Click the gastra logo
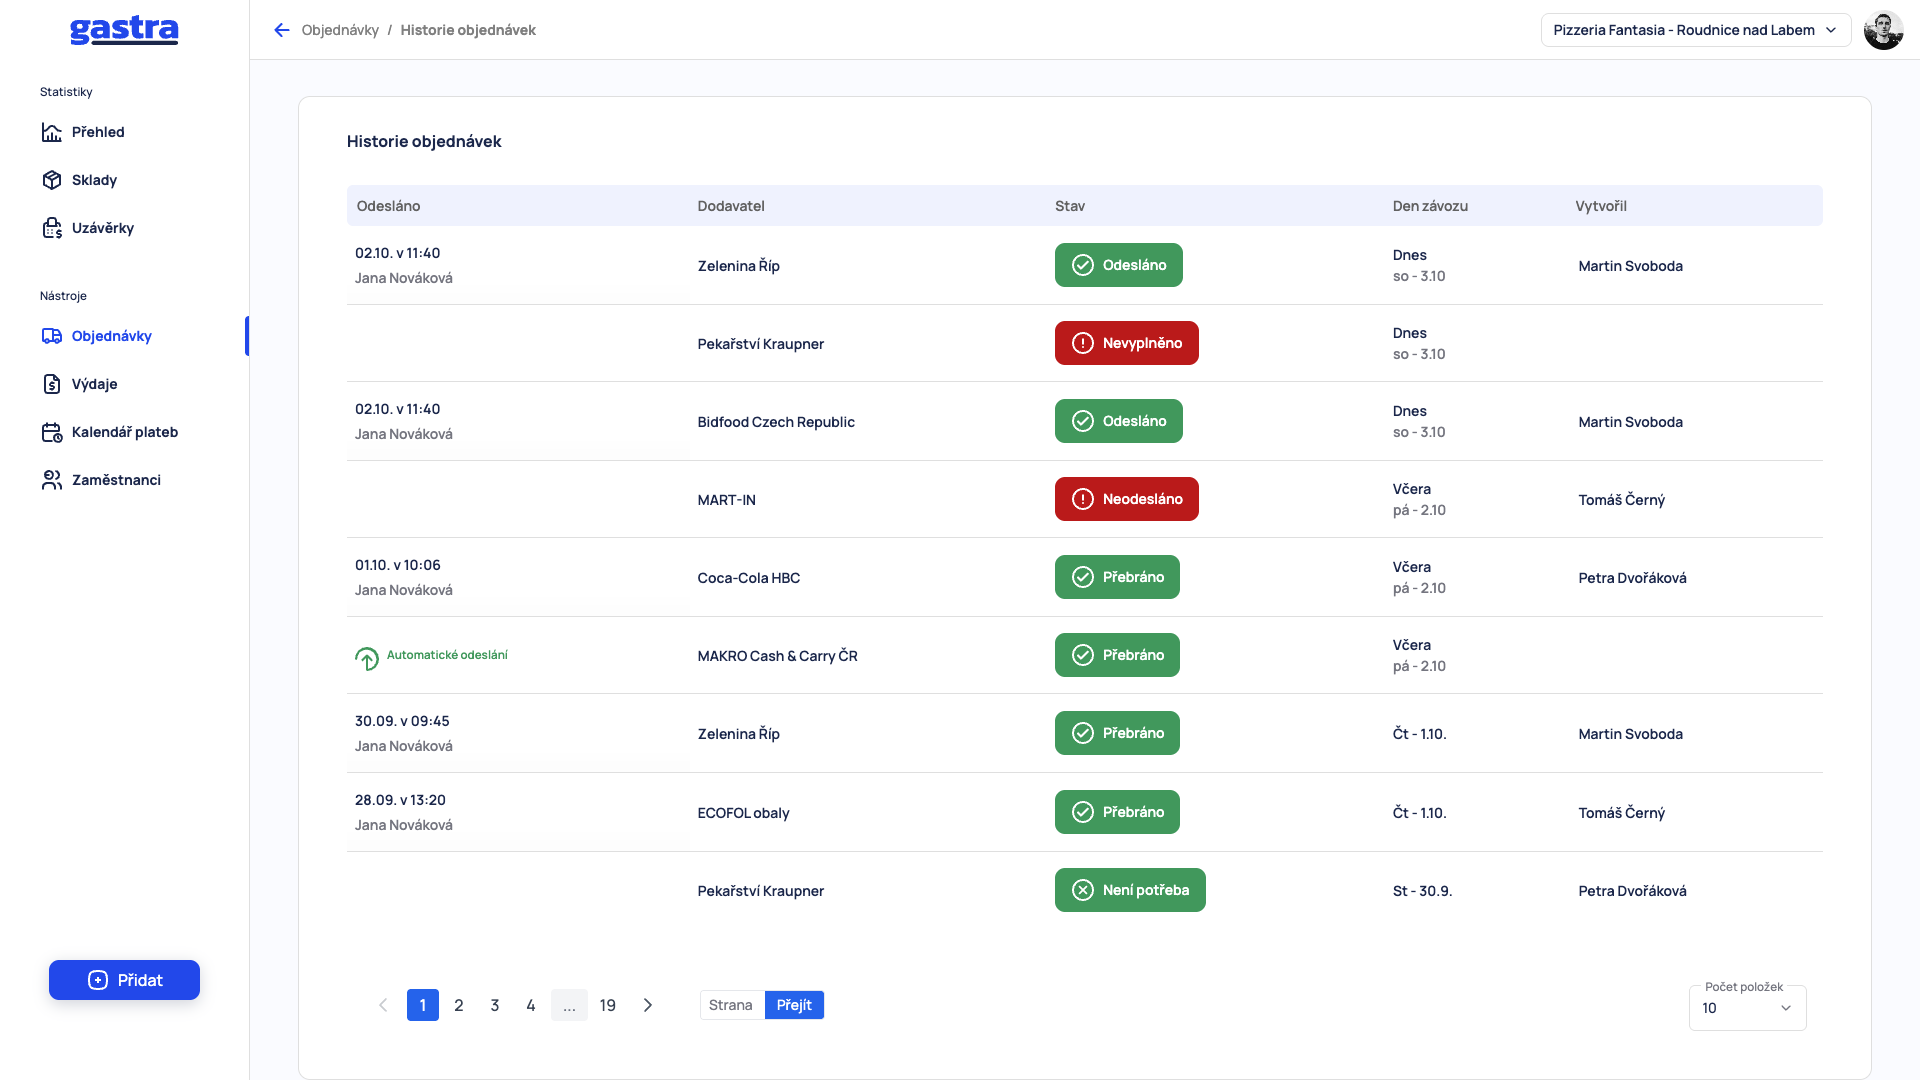The image size is (1920, 1080). pos(124,30)
